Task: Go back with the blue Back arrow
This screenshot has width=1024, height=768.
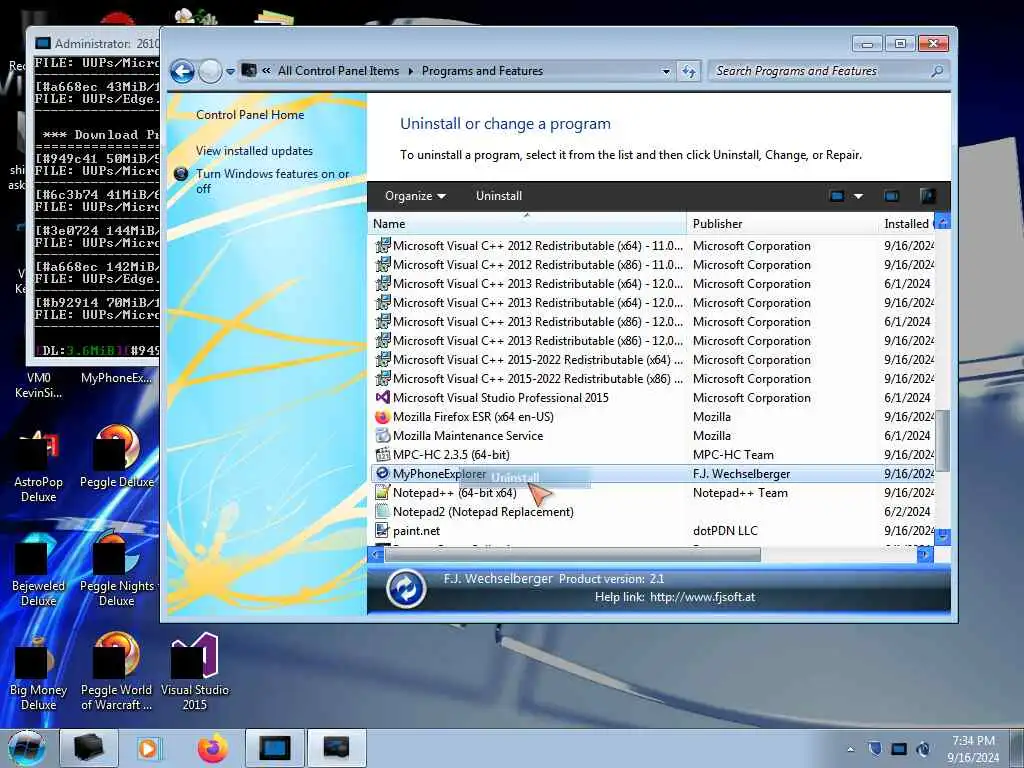Action: [182, 71]
